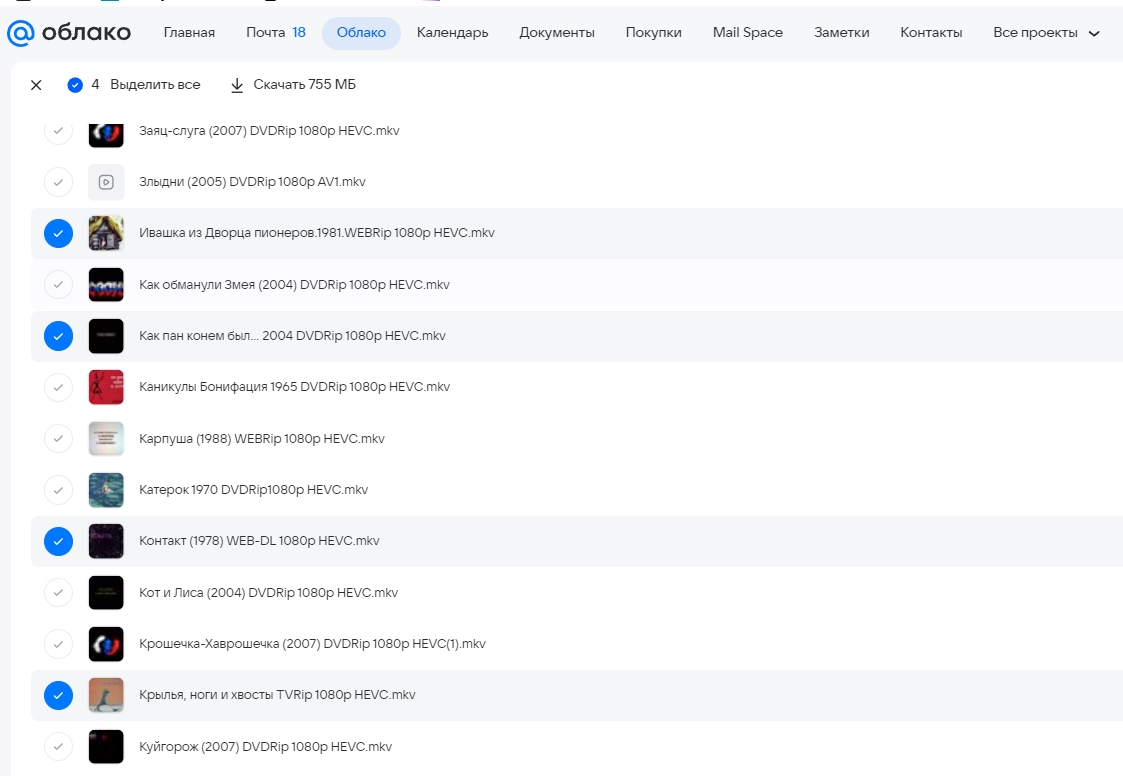This screenshot has width=1123, height=776.
Task: Click filename Злыдни (2005) DVDRip 1080p AV1.mkv
Action: (x=252, y=182)
